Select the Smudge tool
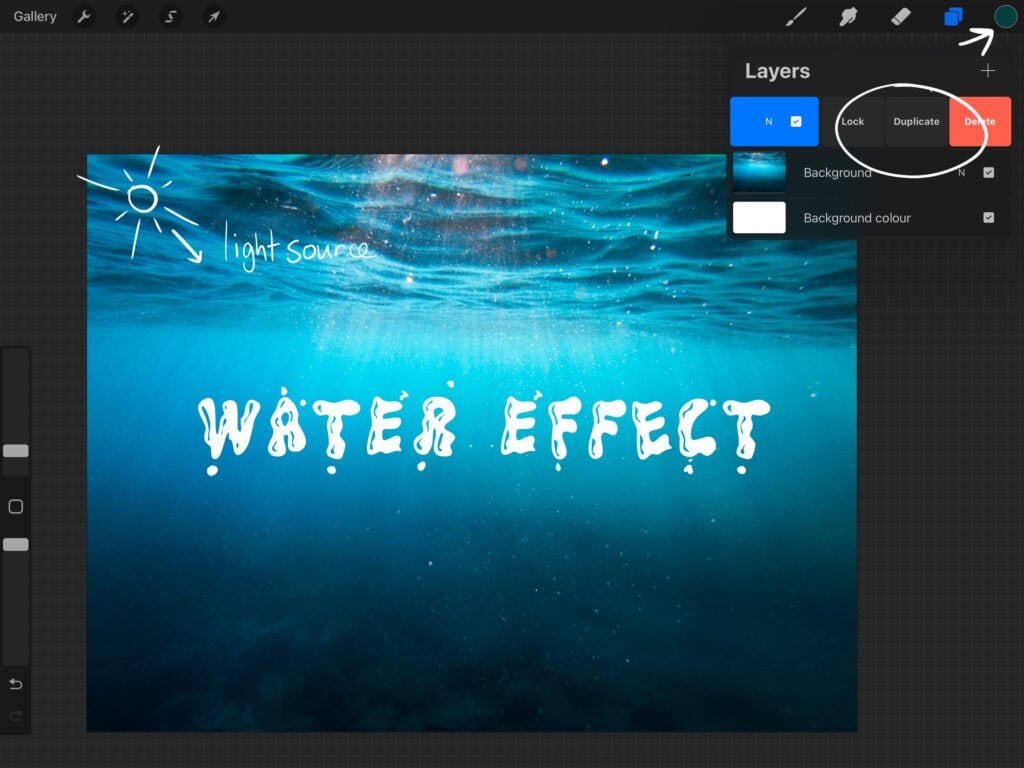This screenshot has width=1024, height=768. coord(848,17)
